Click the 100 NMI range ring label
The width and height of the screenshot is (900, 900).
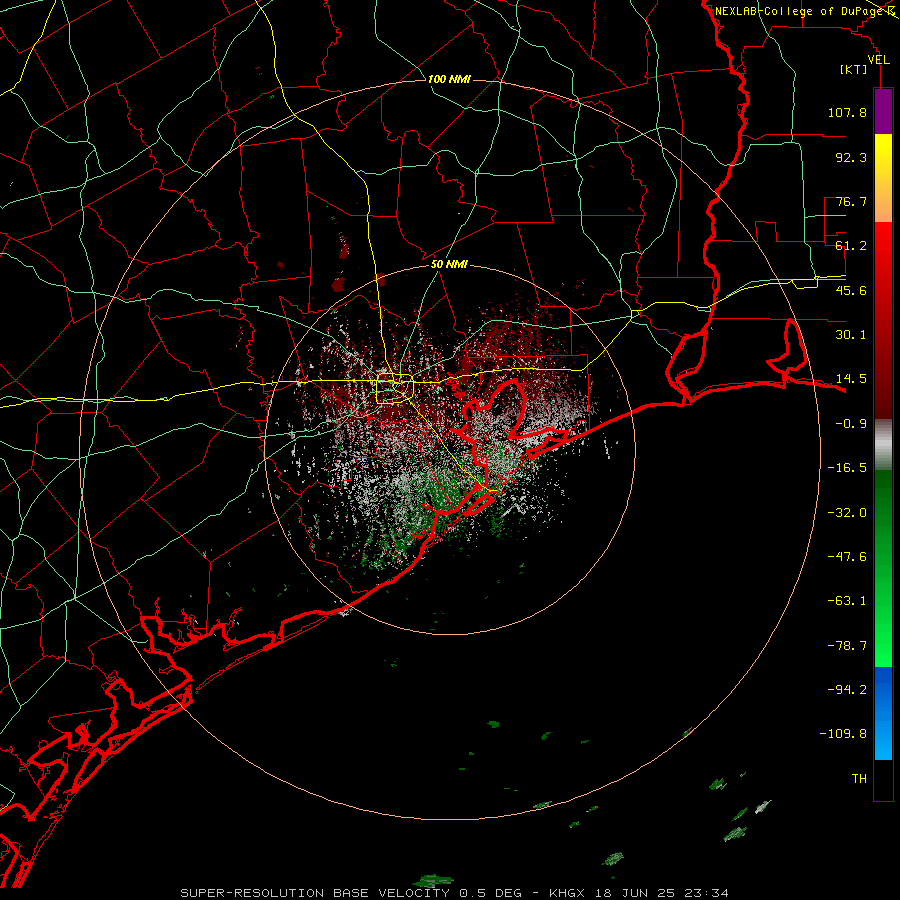click(x=449, y=79)
